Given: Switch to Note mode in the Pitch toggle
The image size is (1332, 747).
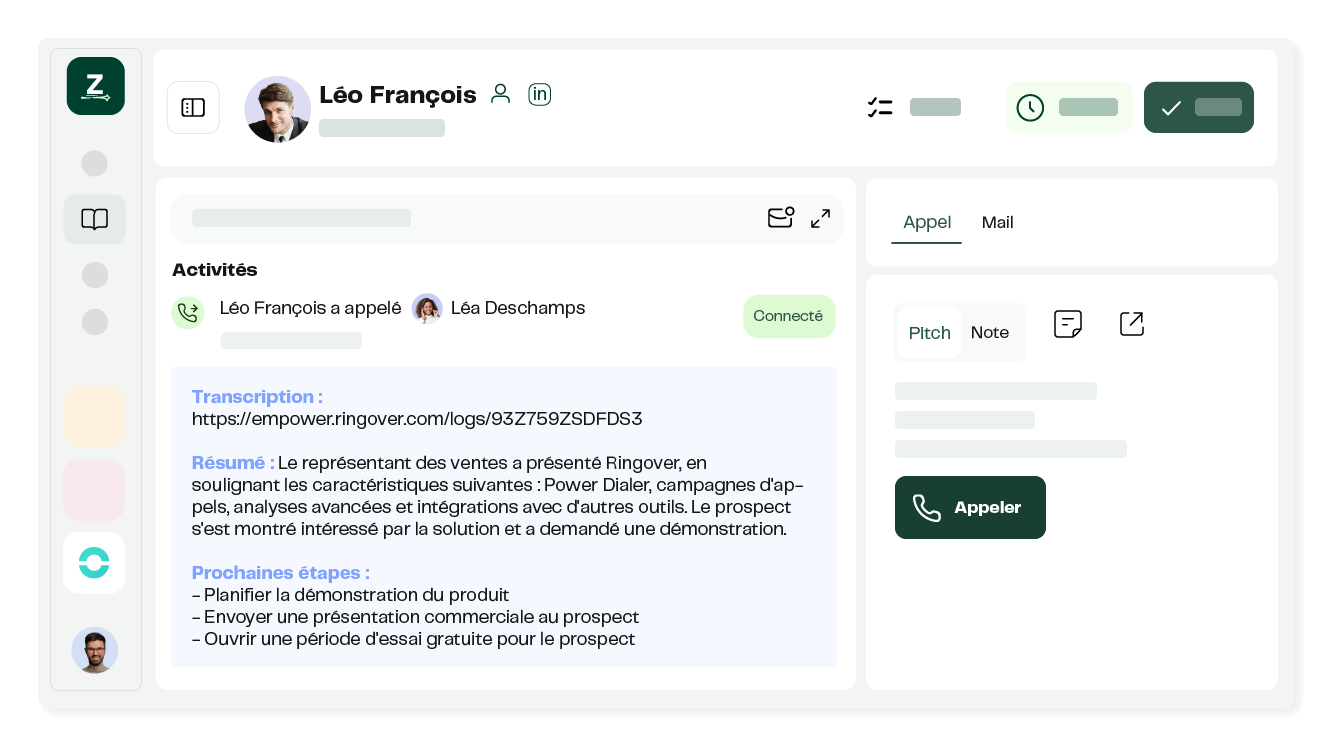Looking at the screenshot, I should 990,332.
